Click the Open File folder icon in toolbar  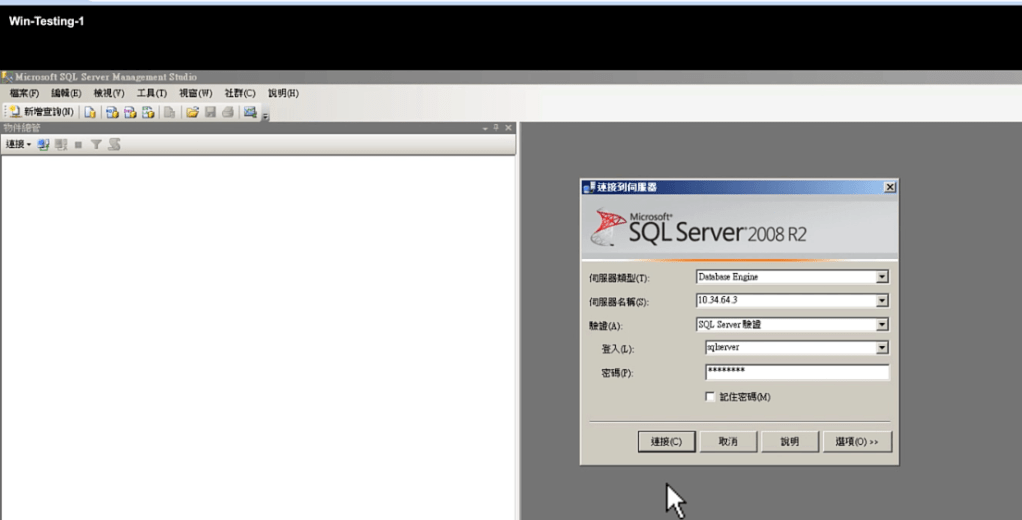pyautogui.click(x=192, y=112)
